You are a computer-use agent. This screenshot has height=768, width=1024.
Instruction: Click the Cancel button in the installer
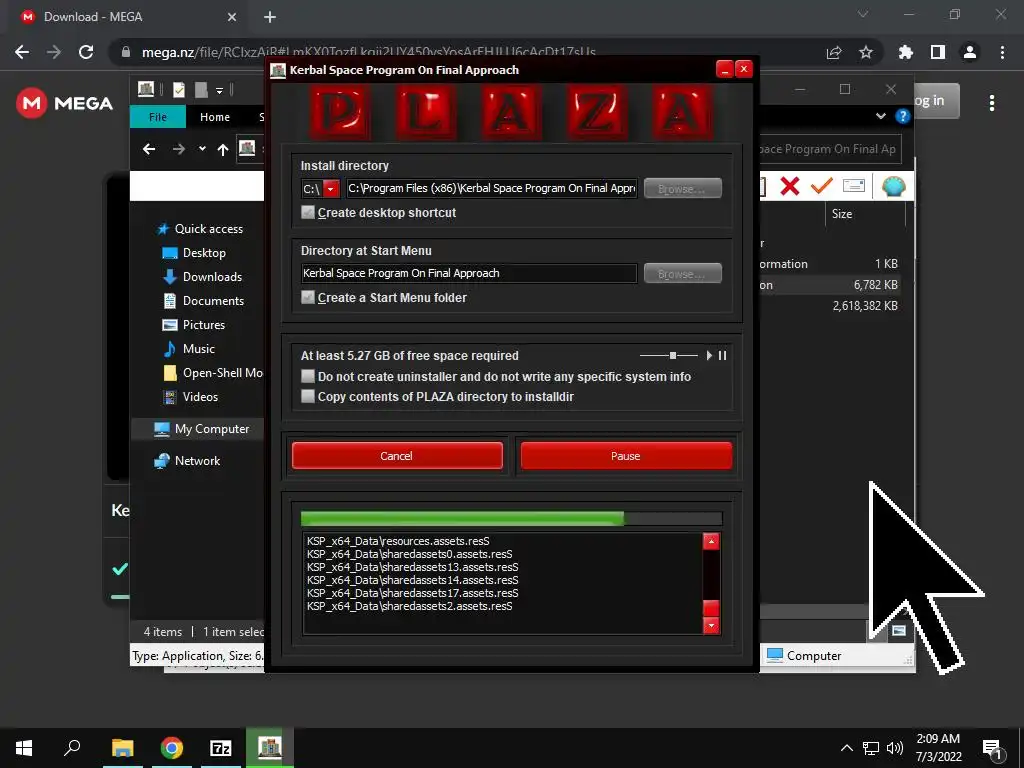tap(397, 456)
